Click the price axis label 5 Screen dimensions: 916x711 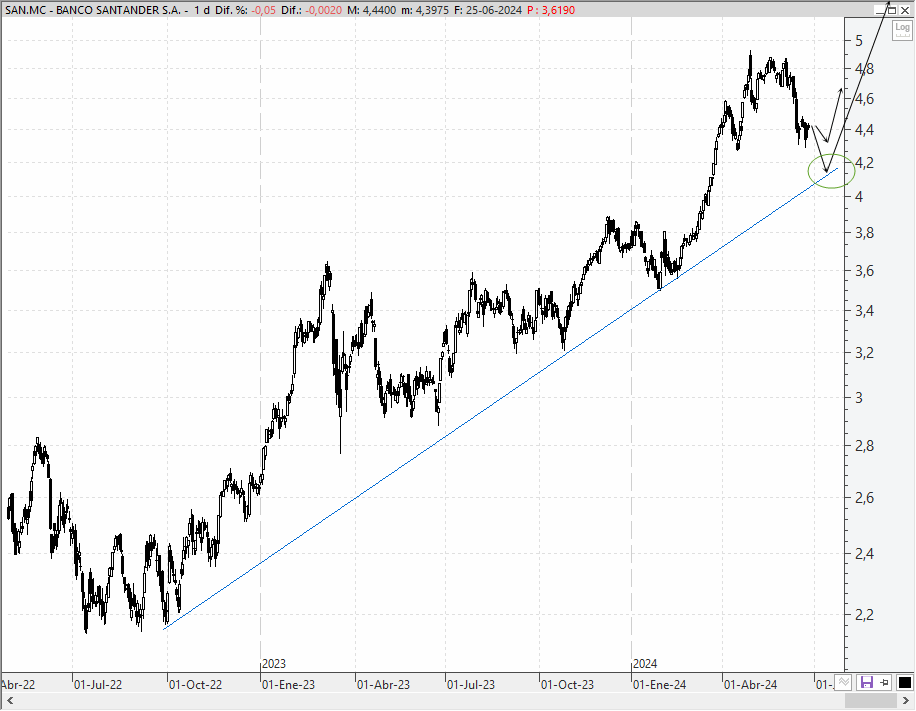click(858, 40)
